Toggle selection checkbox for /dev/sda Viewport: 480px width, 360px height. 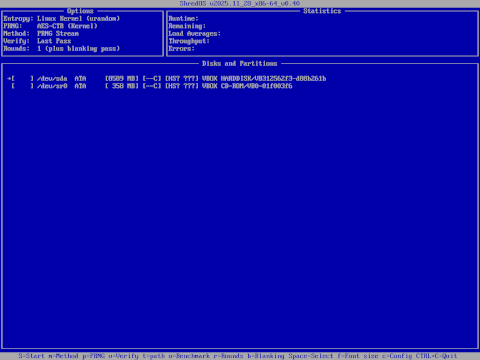(x=22, y=79)
